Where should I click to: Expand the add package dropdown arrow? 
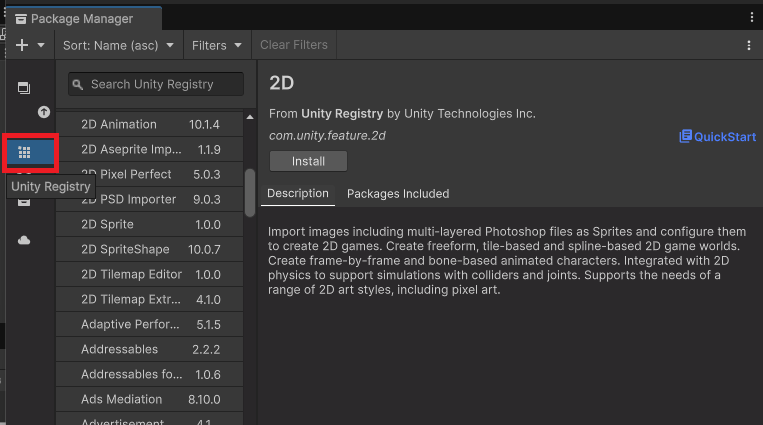[41, 45]
